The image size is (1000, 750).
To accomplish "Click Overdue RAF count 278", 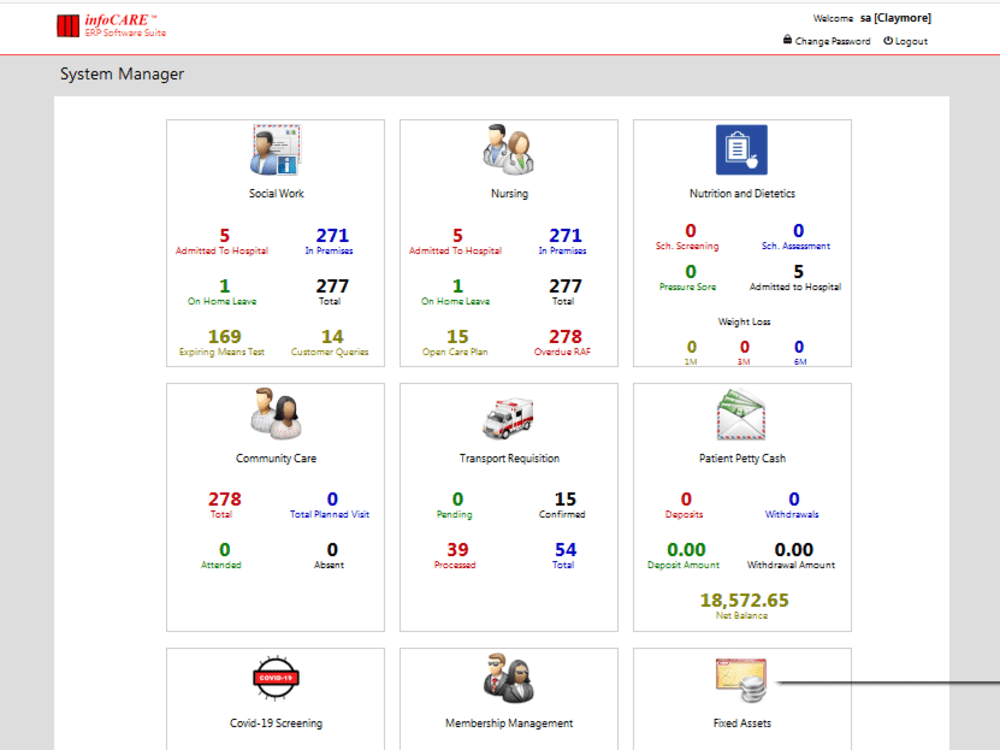I will pyautogui.click(x=565, y=336).
